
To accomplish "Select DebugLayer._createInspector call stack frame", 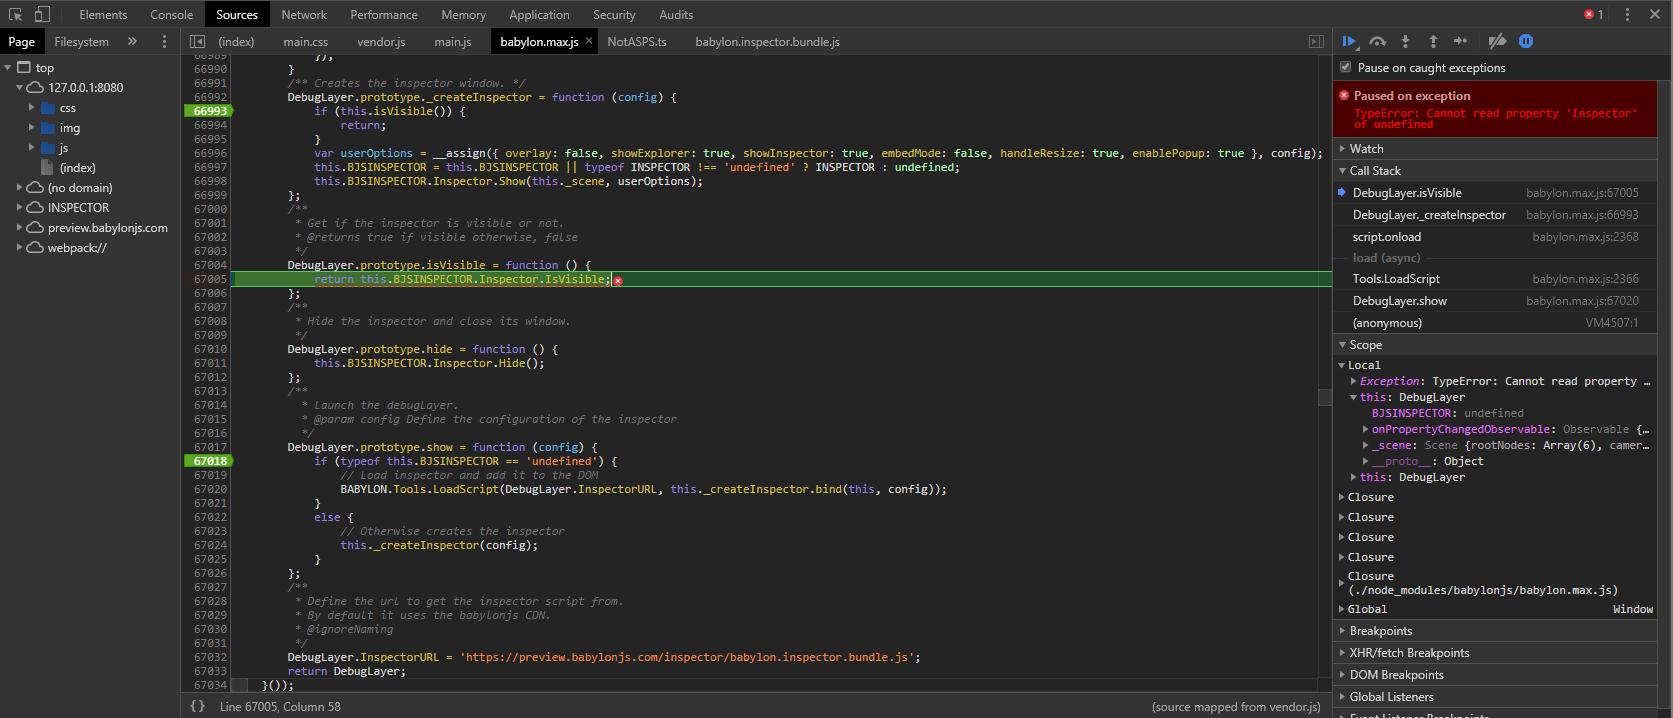I will (x=1495, y=215).
